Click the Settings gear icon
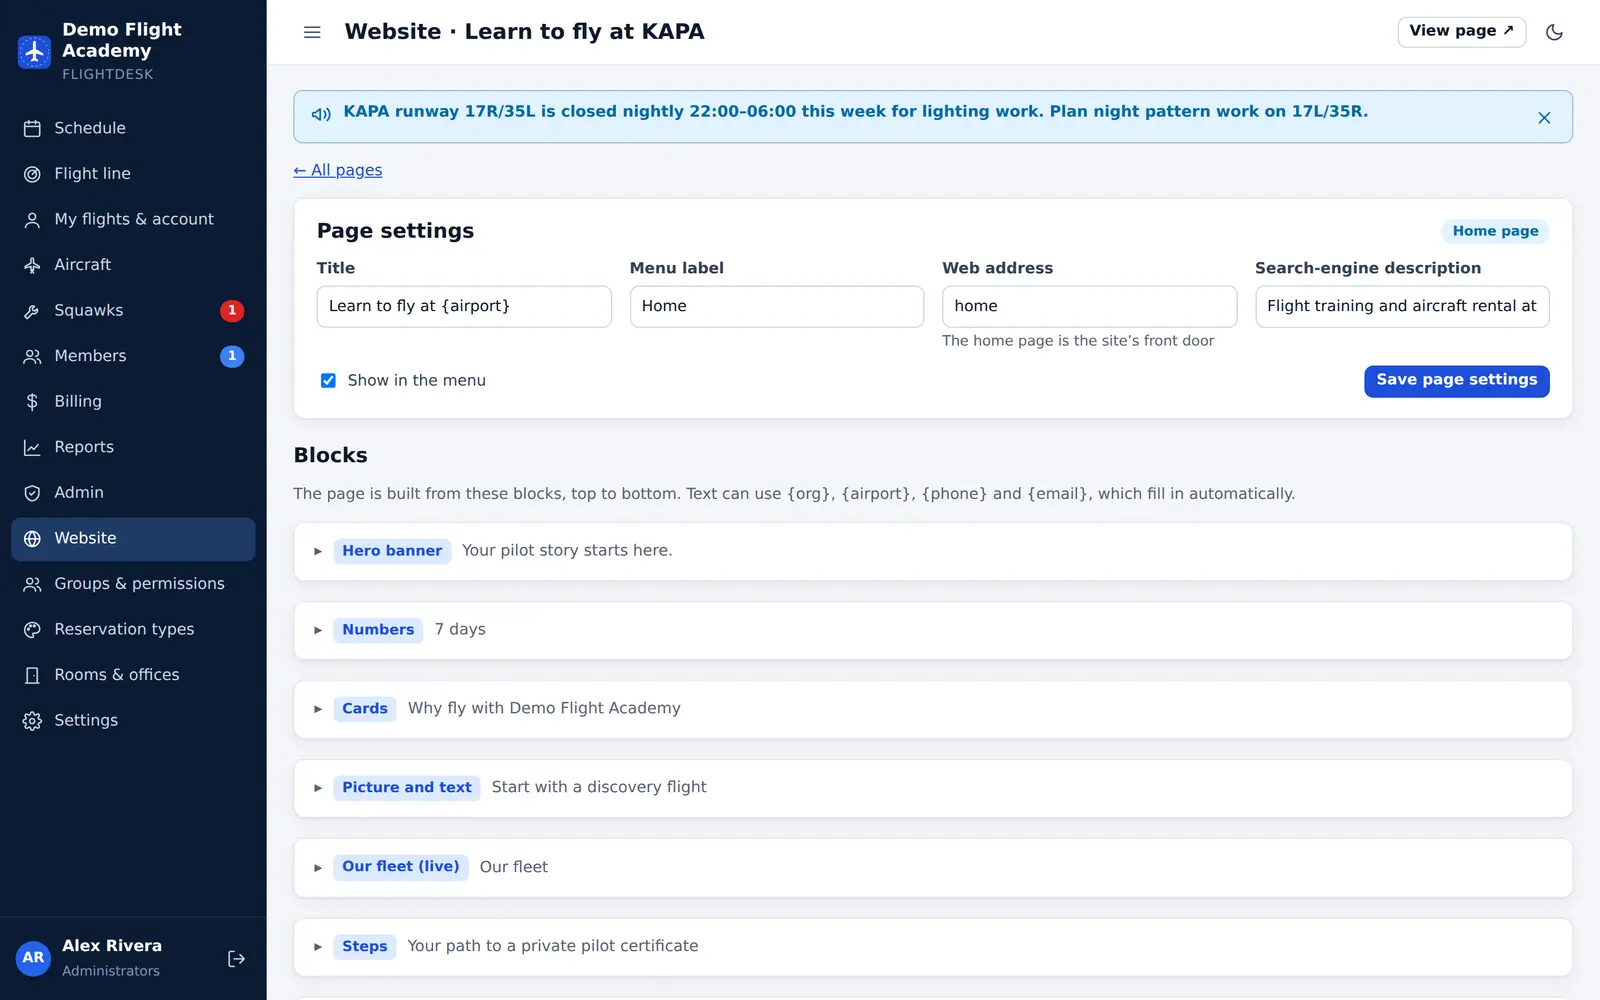This screenshot has height=1000, width=1600. coord(32,720)
